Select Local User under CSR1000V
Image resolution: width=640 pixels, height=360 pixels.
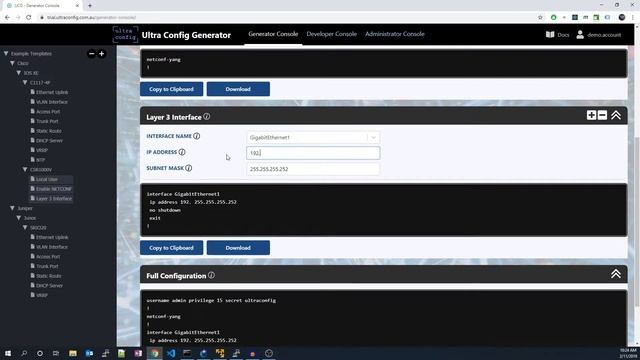coord(44,179)
